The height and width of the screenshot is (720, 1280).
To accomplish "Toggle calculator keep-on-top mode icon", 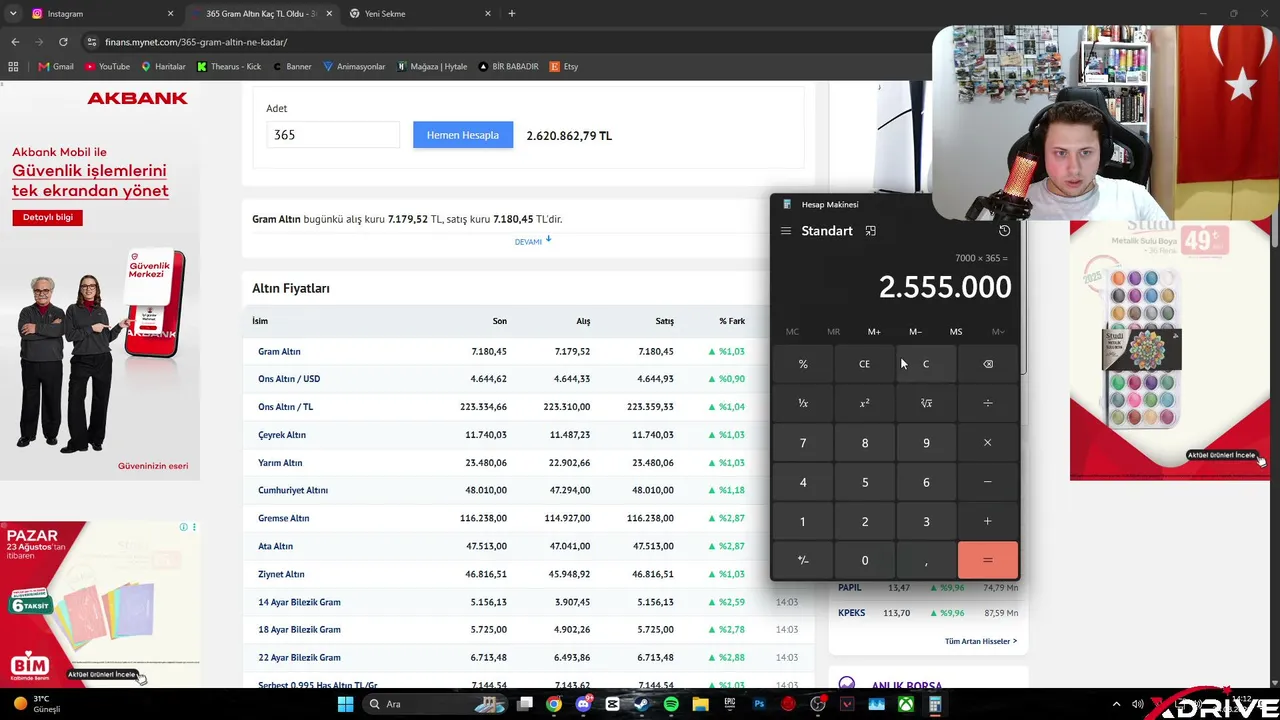I will (x=870, y=231).
